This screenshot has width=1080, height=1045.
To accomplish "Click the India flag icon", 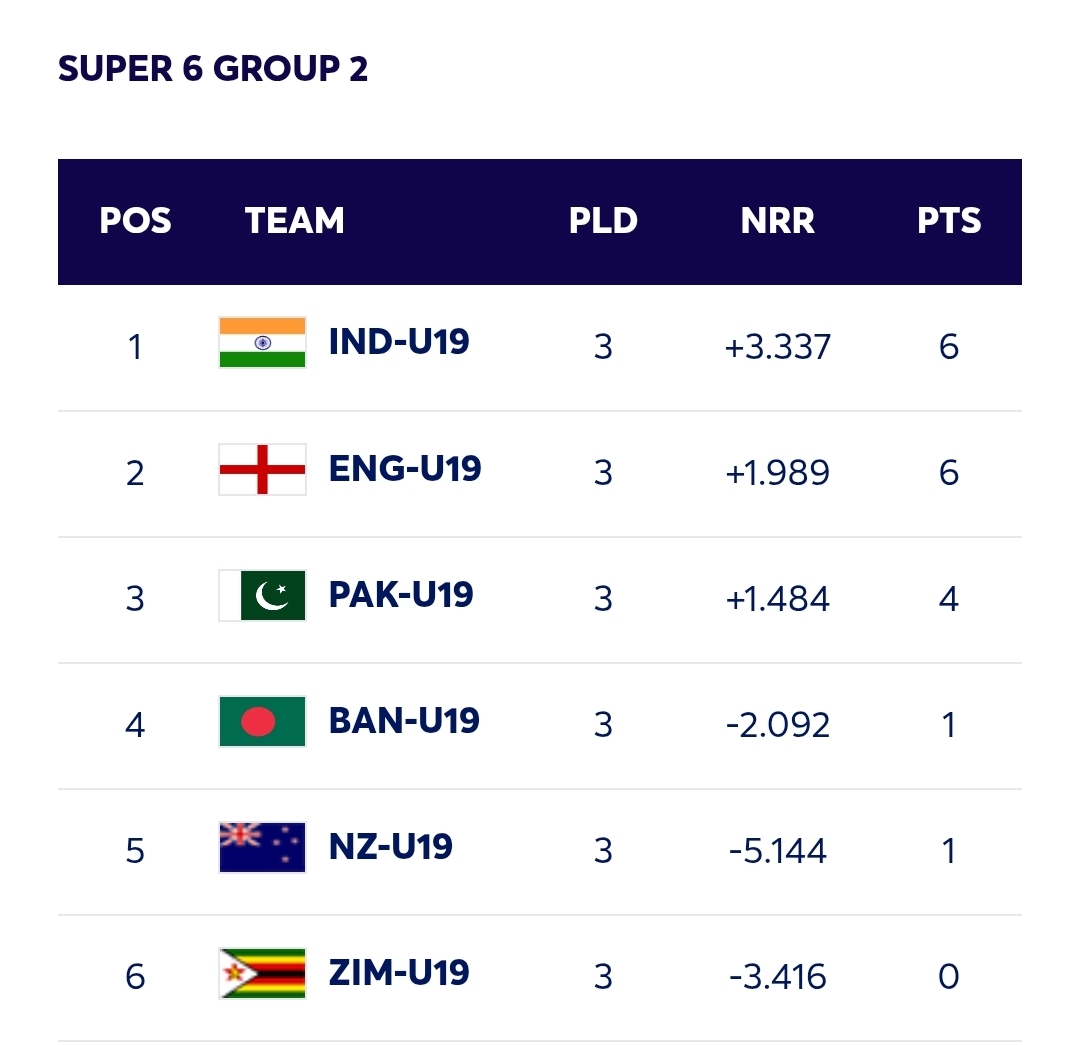I will pyautogui.click(x=262, y=343).
